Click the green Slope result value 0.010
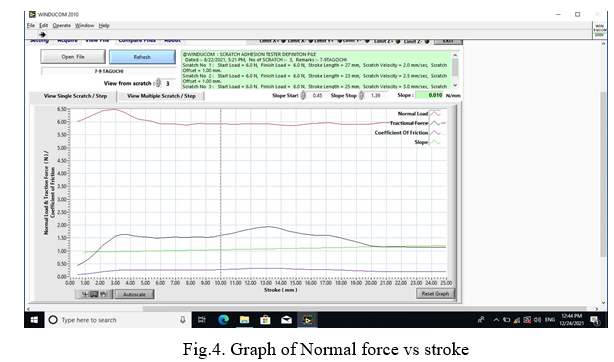The height and width of the screenshot is (362, 614). (429, 95)
